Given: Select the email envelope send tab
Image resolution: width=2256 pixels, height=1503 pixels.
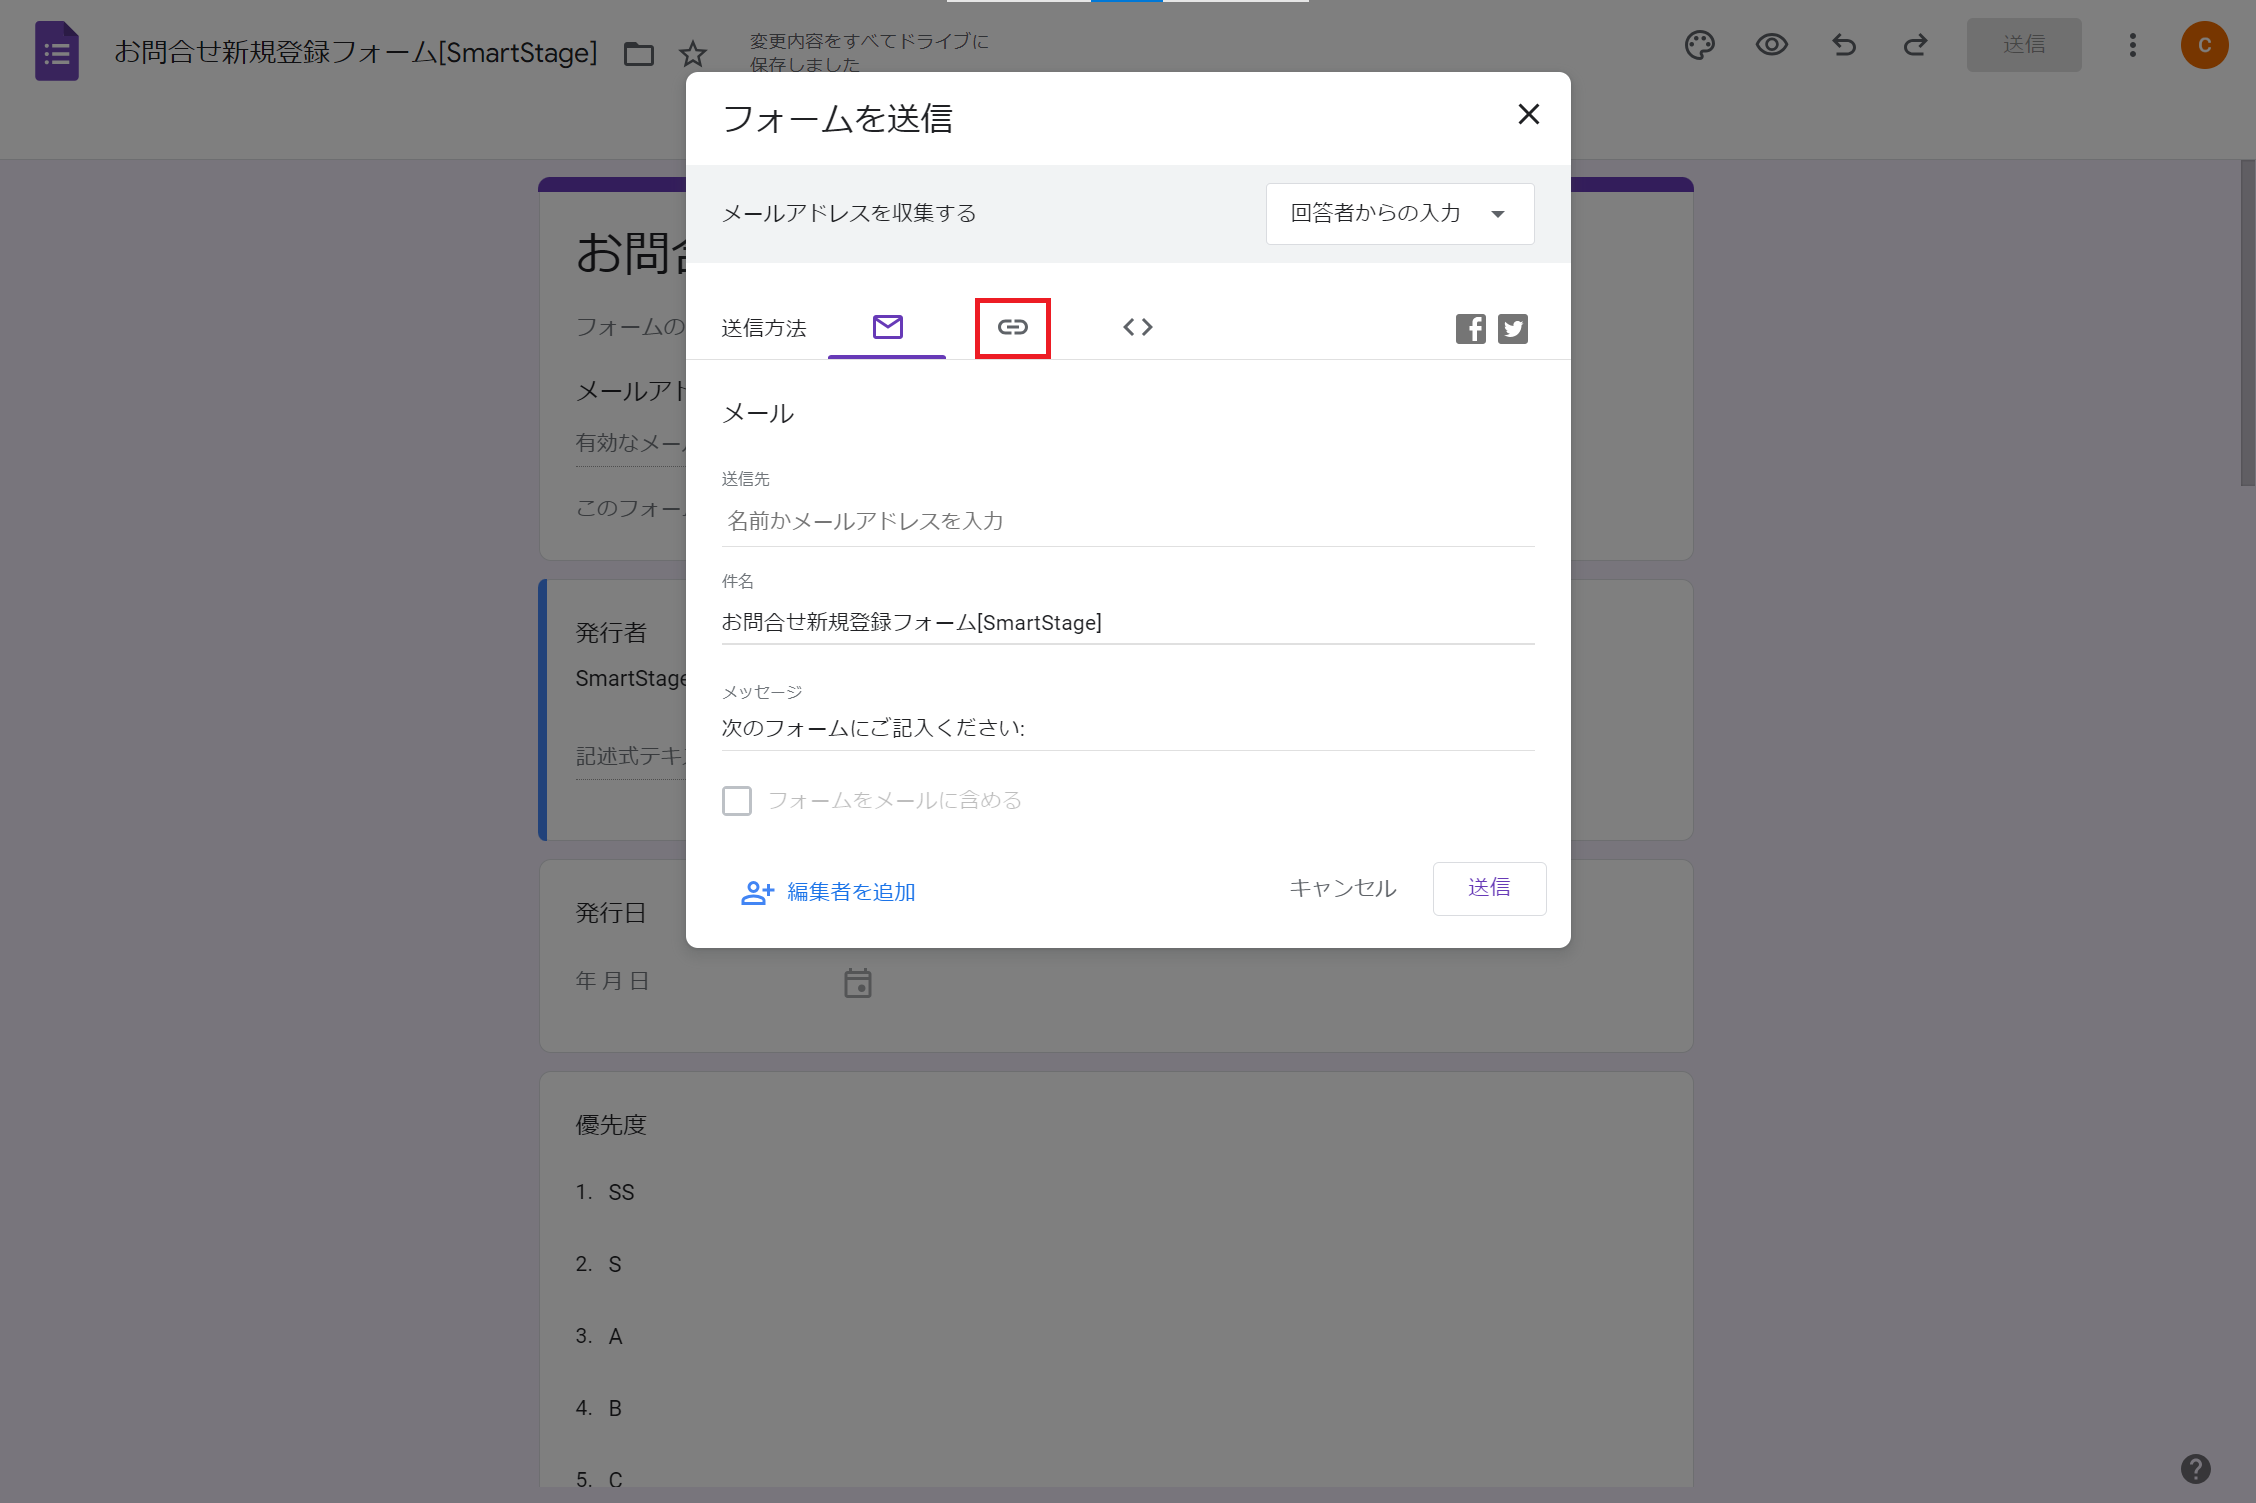Looking at the screenshot, I should coord(887,327).
